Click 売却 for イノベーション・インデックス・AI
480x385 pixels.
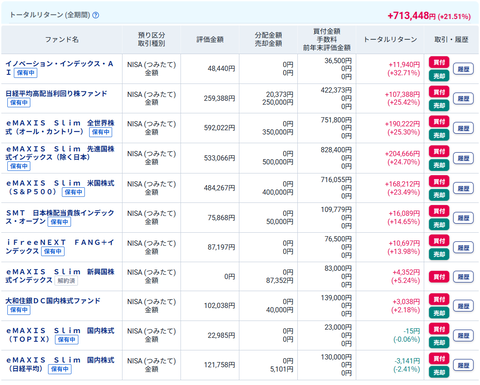click(x=439, y=76)
